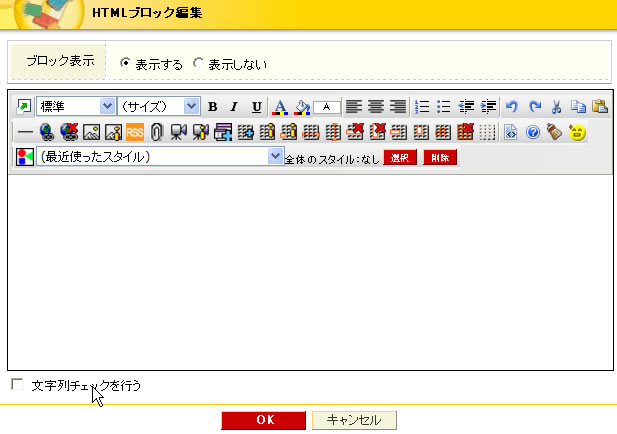Paste from the clipboard
This screenshot has height=434, width=617.
coord(600,107)
